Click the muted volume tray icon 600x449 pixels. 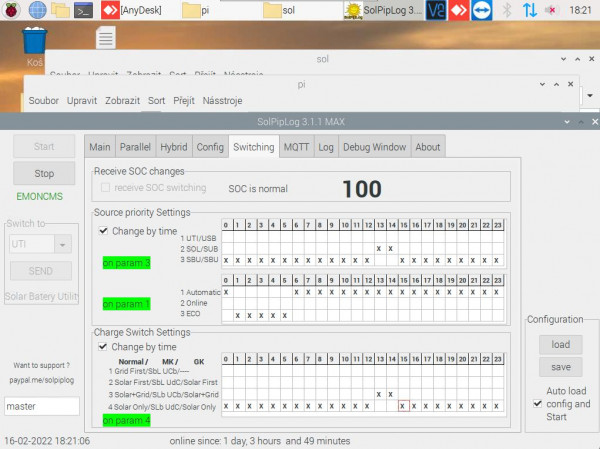point(551,10)
